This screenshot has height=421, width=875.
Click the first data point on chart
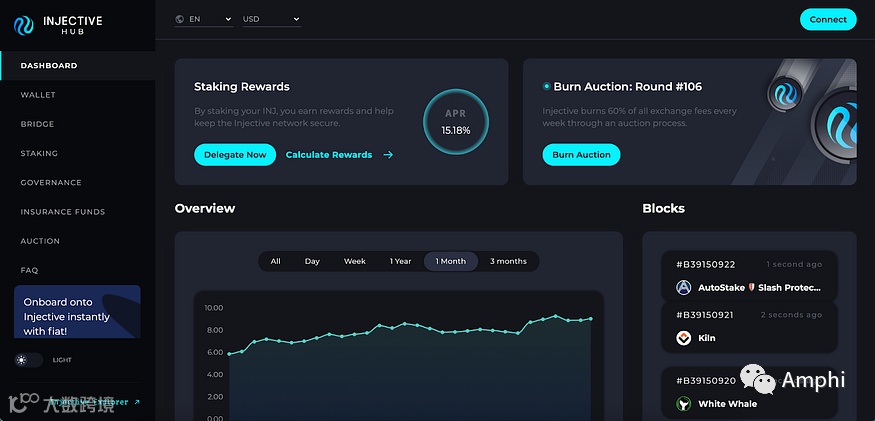[x=229, y=354]
